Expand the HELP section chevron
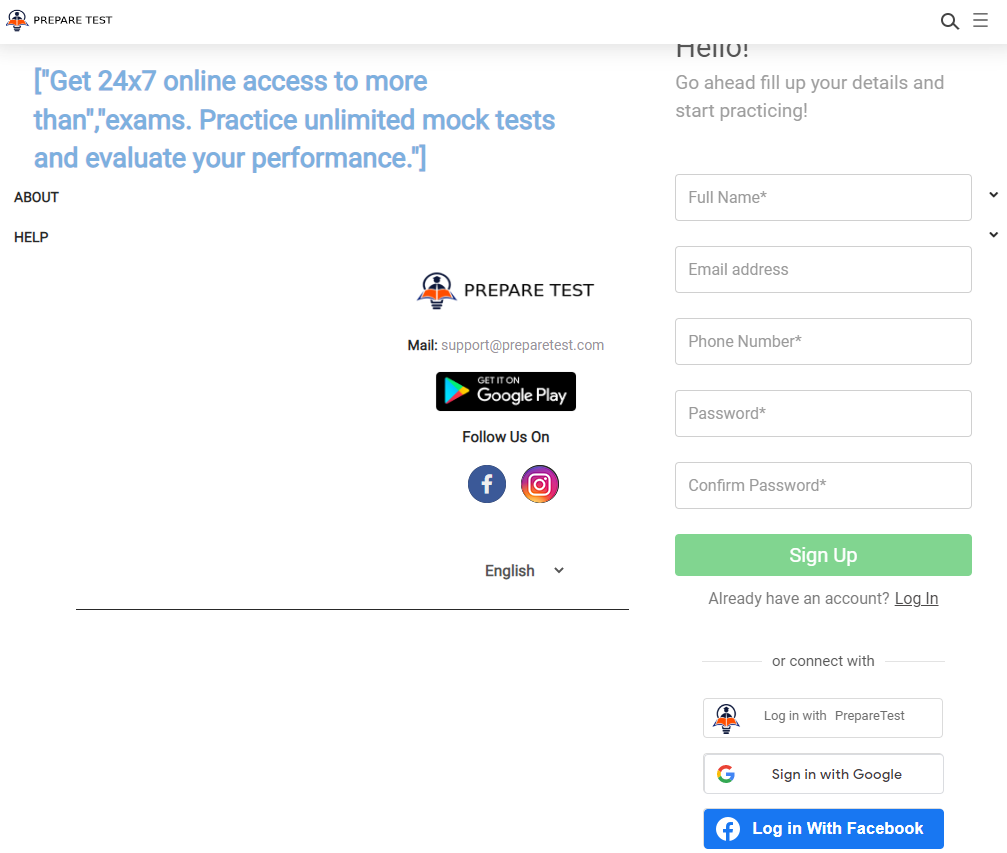Image resolution: width=1007 pixels, height=853 pixels. coord(993,235)
